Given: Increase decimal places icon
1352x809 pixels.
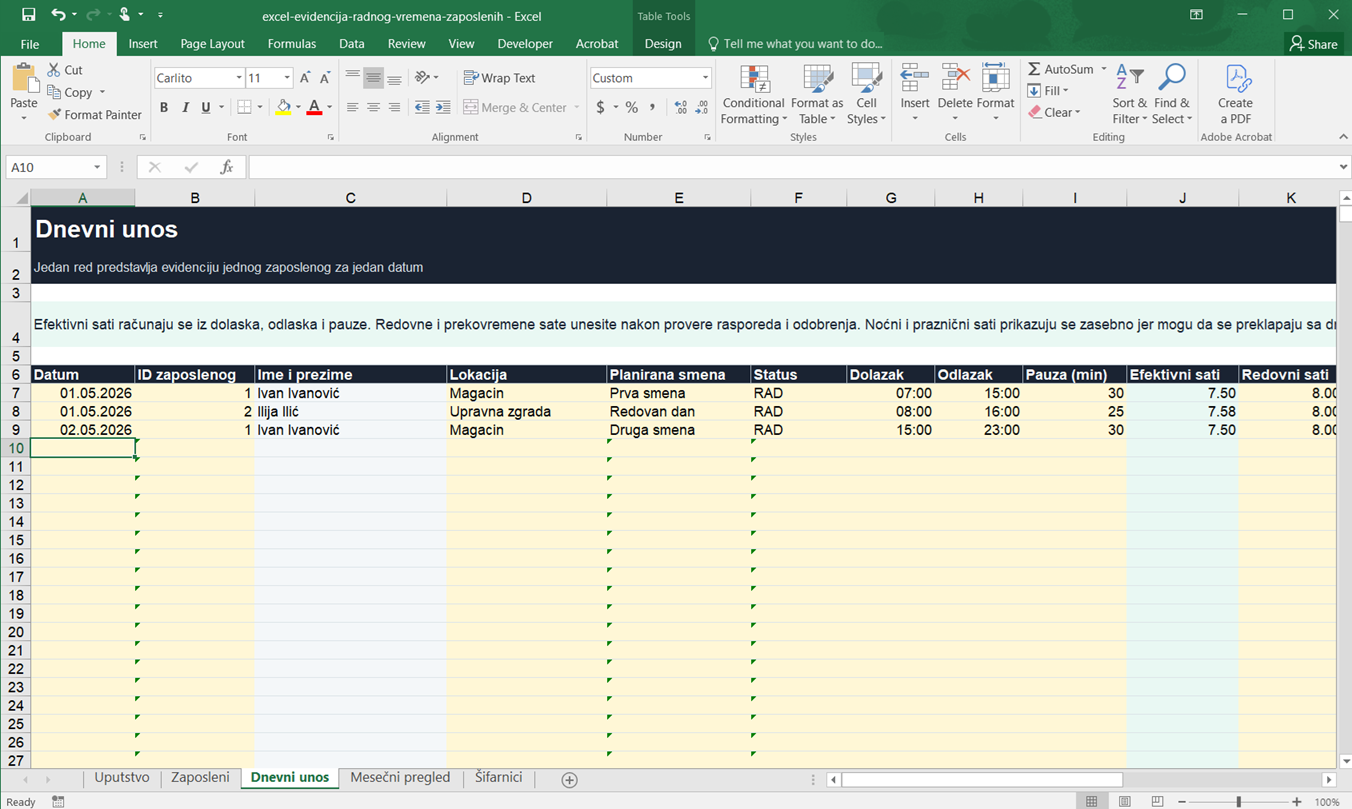Looking at the screenshot, I should (x=681, y=107).
